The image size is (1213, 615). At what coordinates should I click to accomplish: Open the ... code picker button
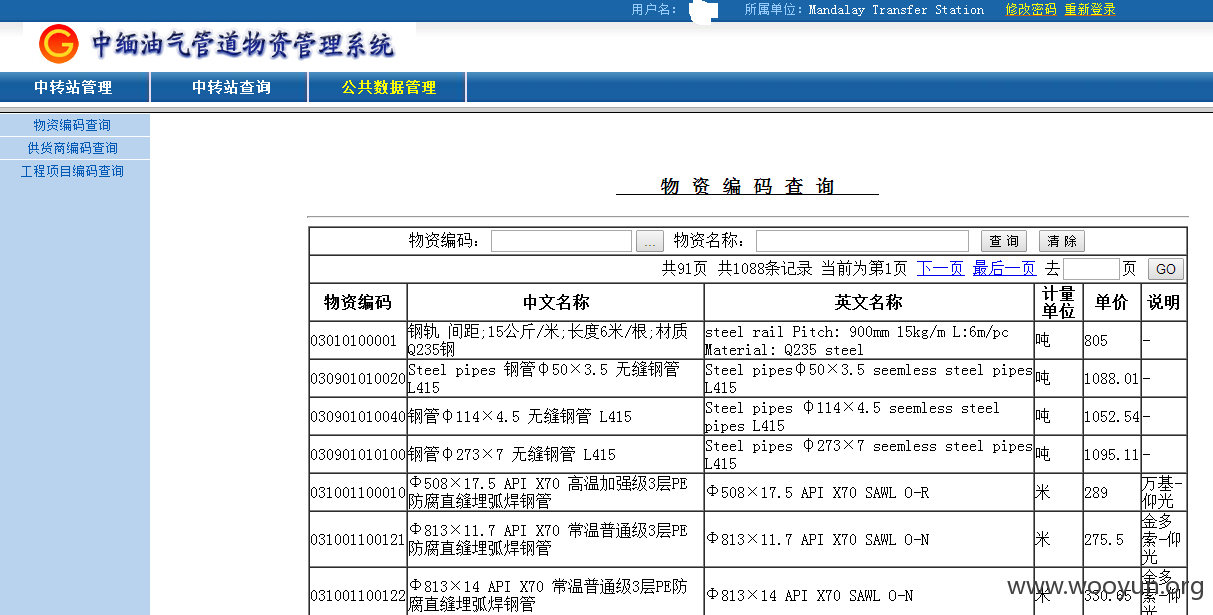(x=650, y=241)
